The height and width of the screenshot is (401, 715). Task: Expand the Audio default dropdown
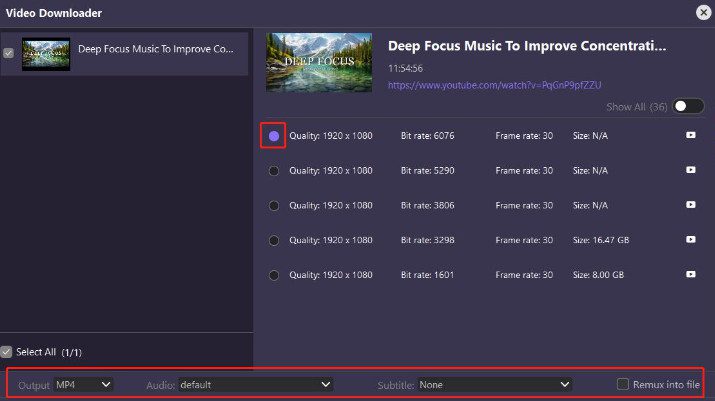(254, 384)
